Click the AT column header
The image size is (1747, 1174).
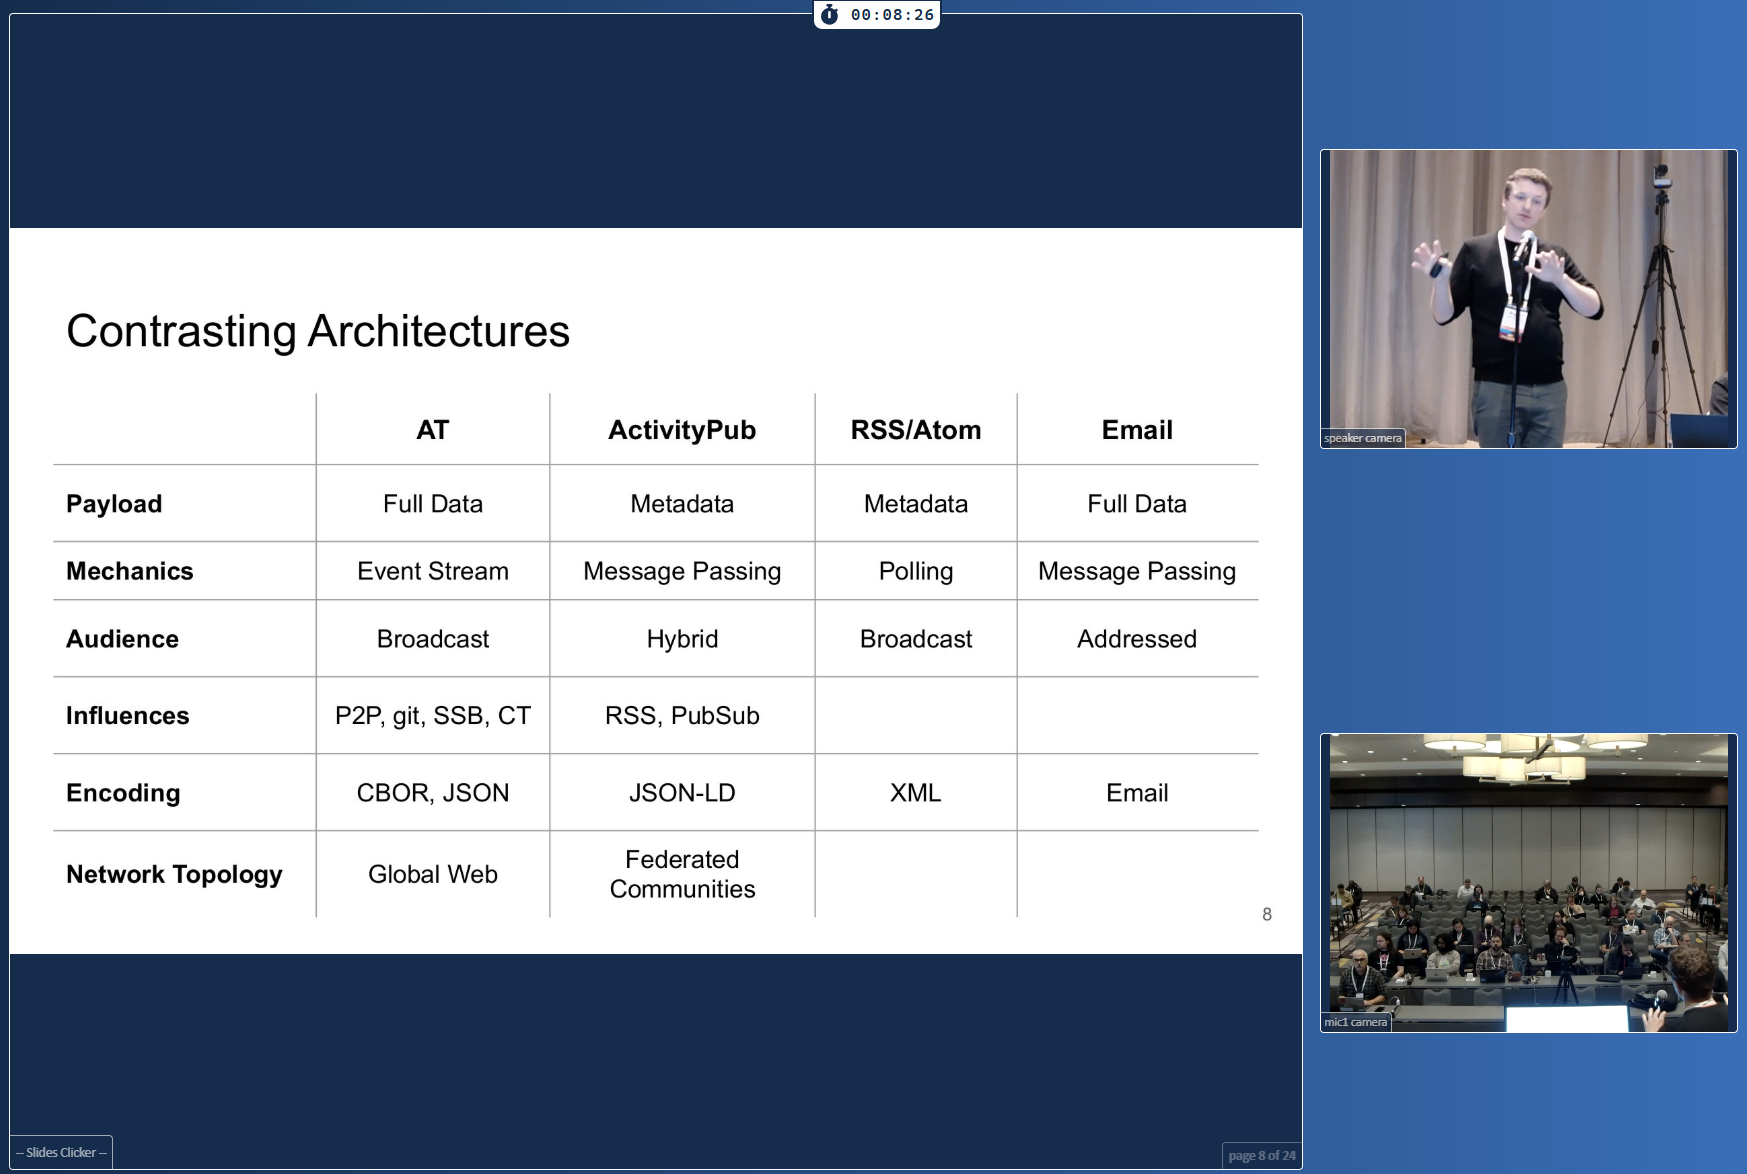click(x=432, y=430)
